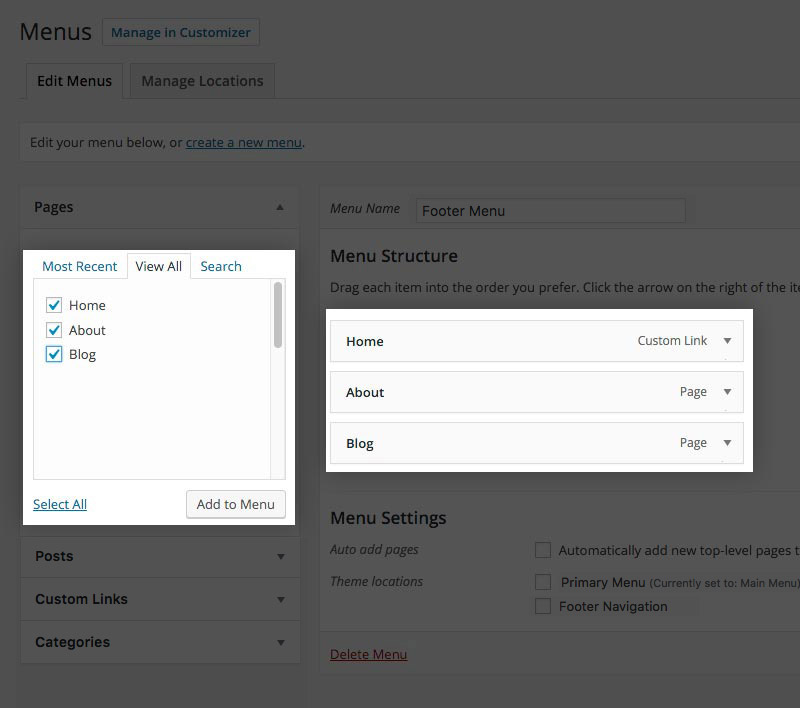Enable automatically add new top-level pages
Image resolution: width=800 pixels, height=708 pixels.
pyautogui.click(x=543, y=550)
